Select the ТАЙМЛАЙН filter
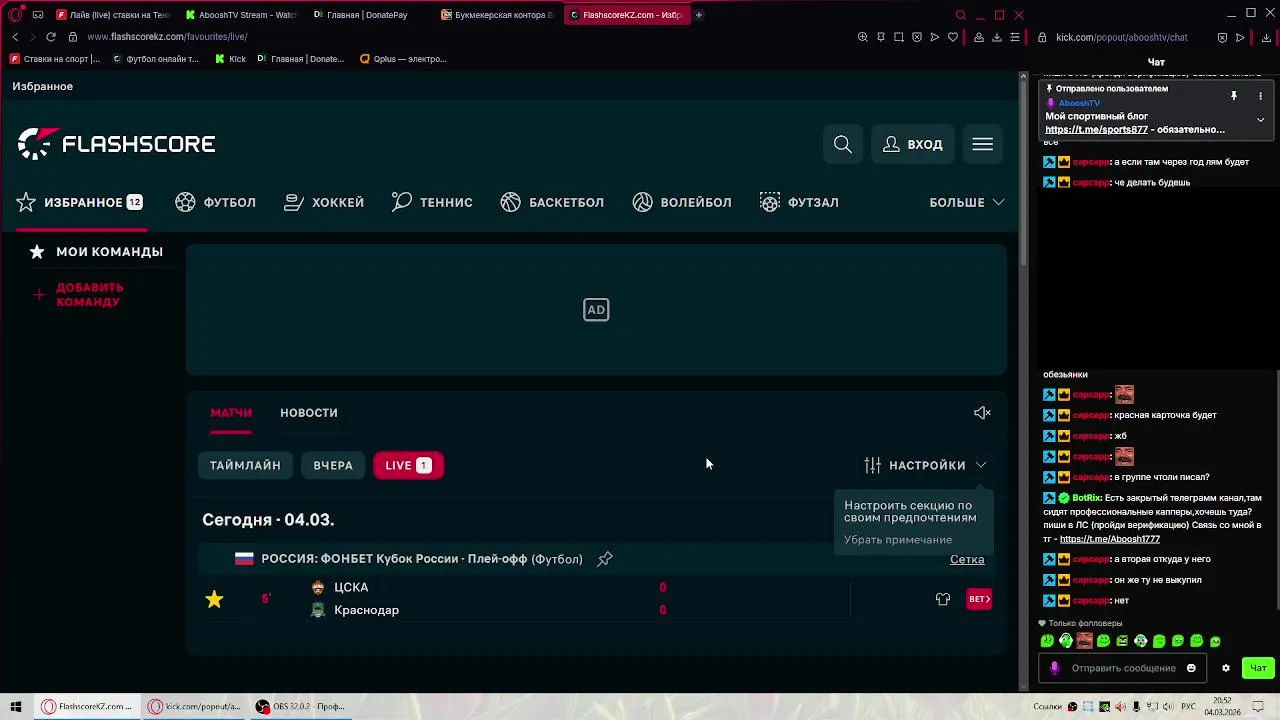 pyautogui.click(x=245, y=465)
